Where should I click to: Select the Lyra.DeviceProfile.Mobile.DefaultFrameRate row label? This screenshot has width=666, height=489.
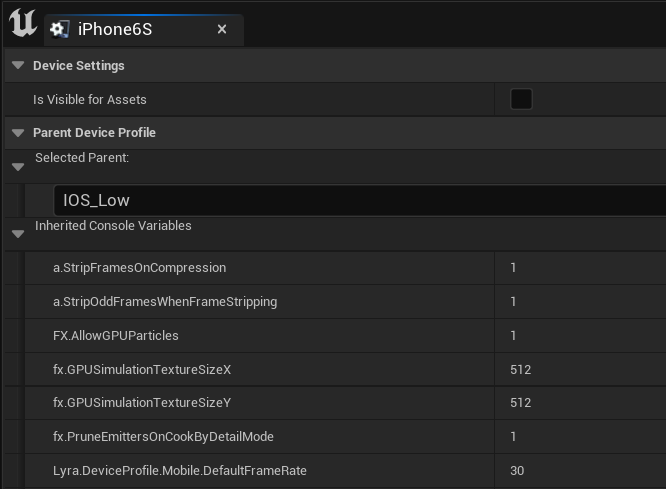(x=180, y=471)
